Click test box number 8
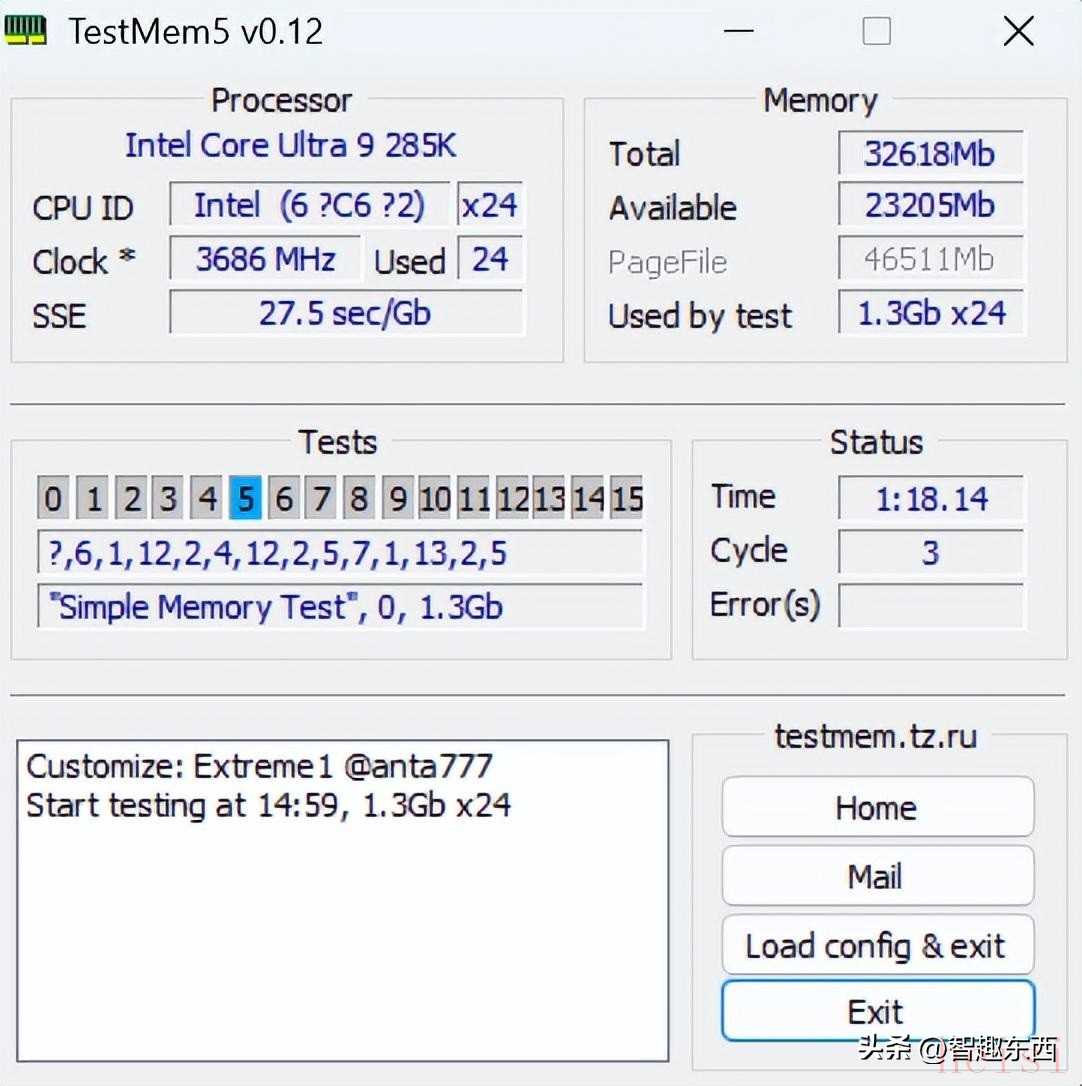The image size is (1082, 1086). click(x=359, y=498)
